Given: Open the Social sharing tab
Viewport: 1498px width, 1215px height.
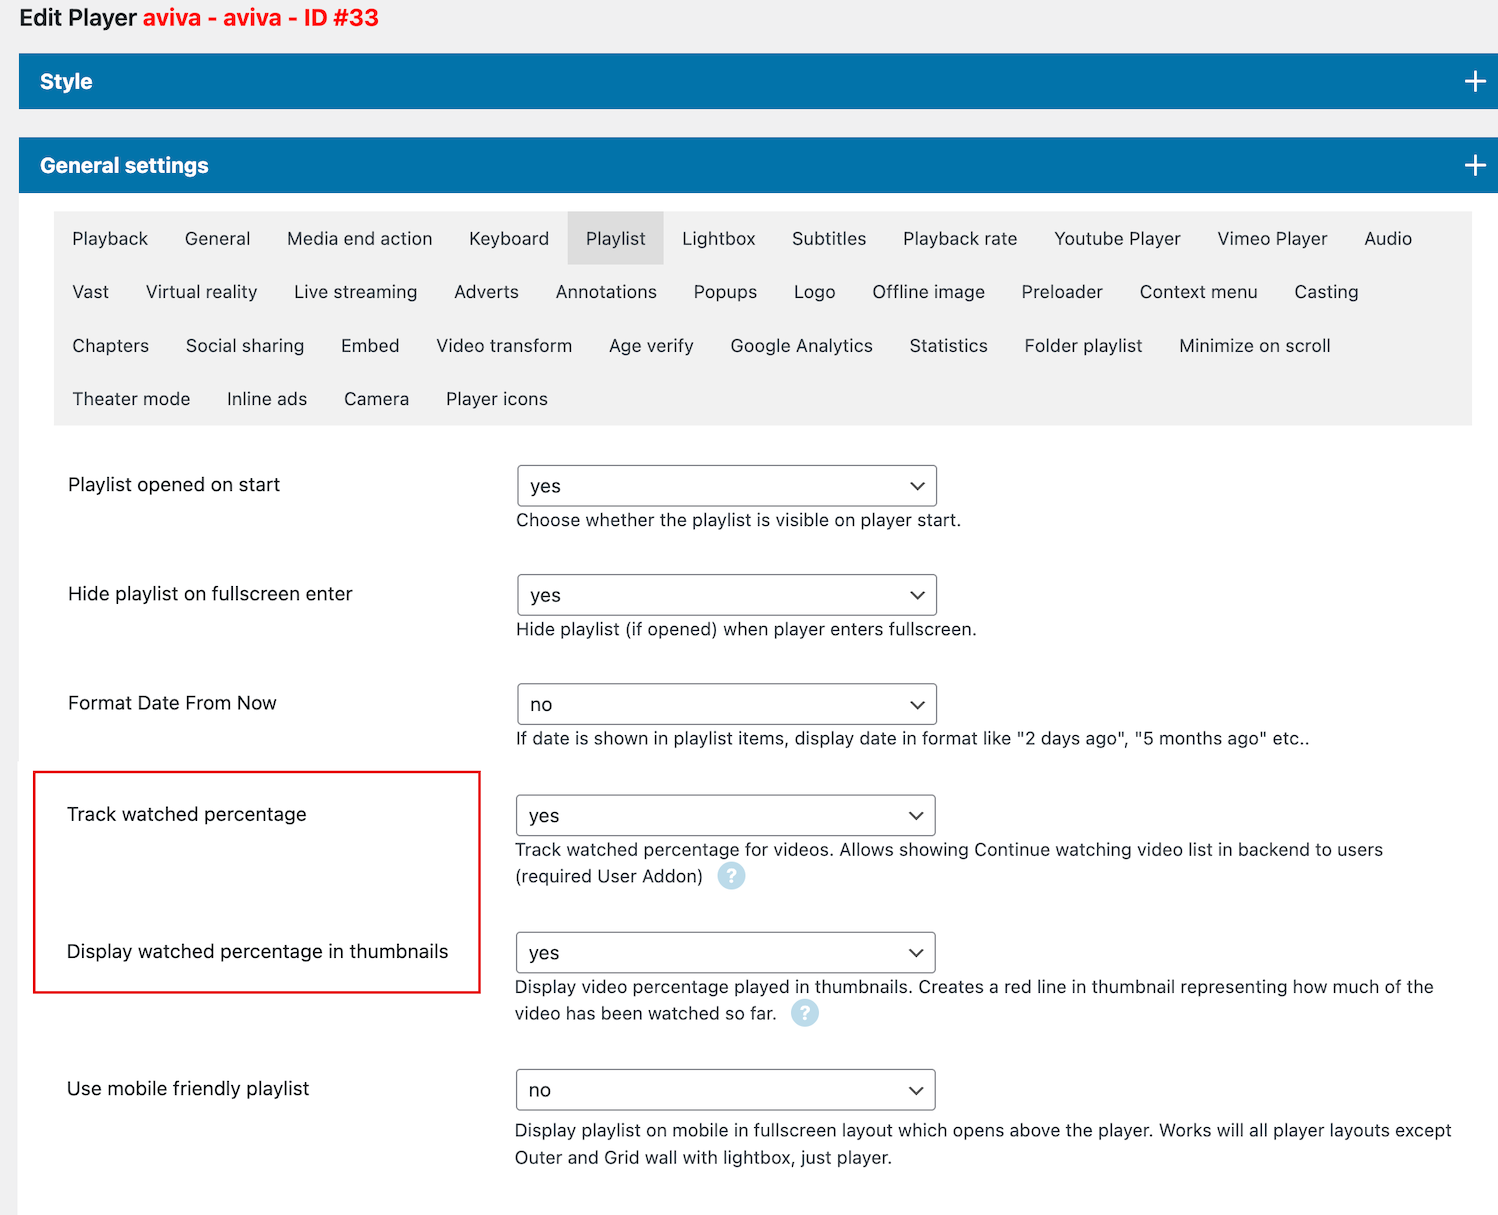Looking at the screenshot, I should 245,346.
